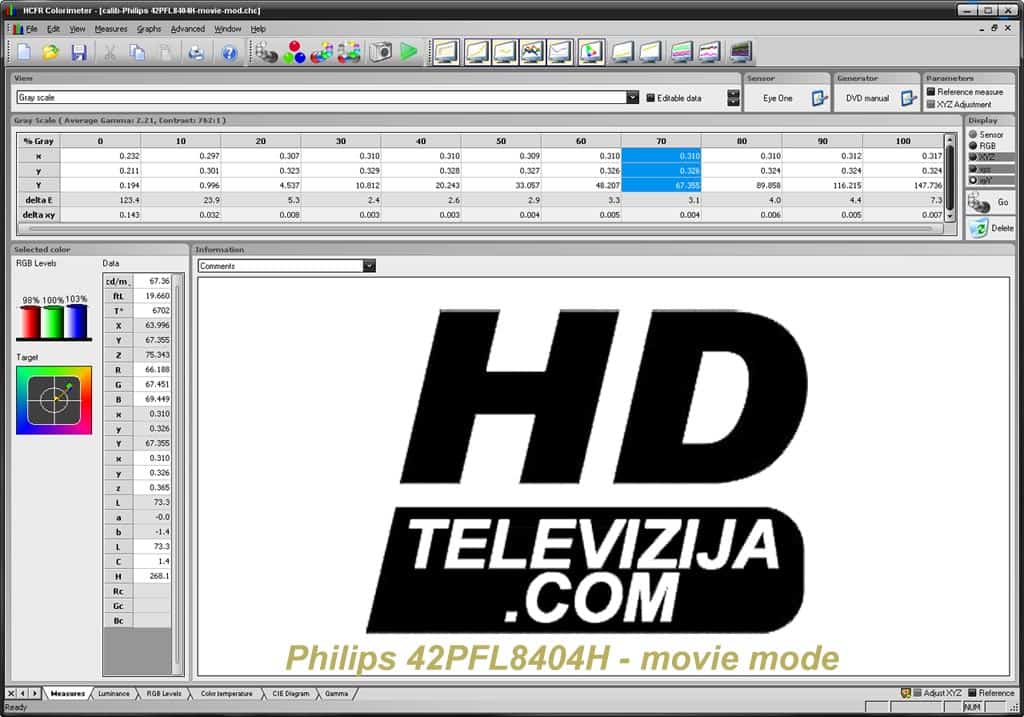Switch to the CIE Diagram tab
The width and height of the screenshot is (1024, 717).
click(x=291, y=693)
